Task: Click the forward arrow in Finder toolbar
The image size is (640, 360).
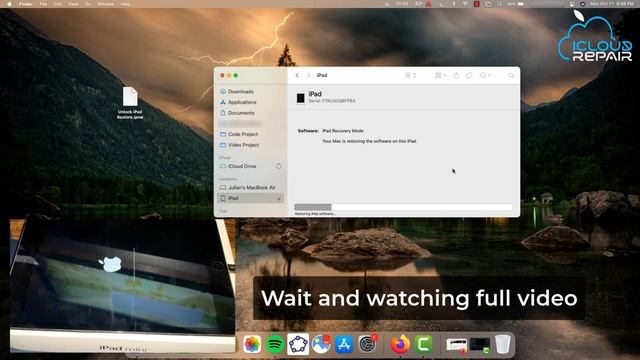Action: click(309, 76)
